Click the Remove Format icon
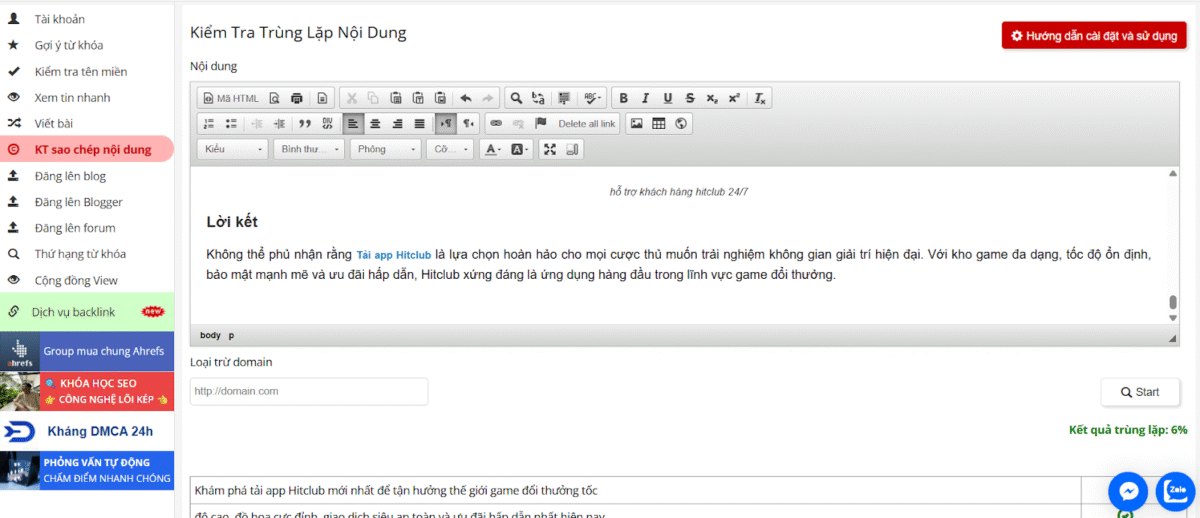Screen dimensions: 1200x518 760,98
